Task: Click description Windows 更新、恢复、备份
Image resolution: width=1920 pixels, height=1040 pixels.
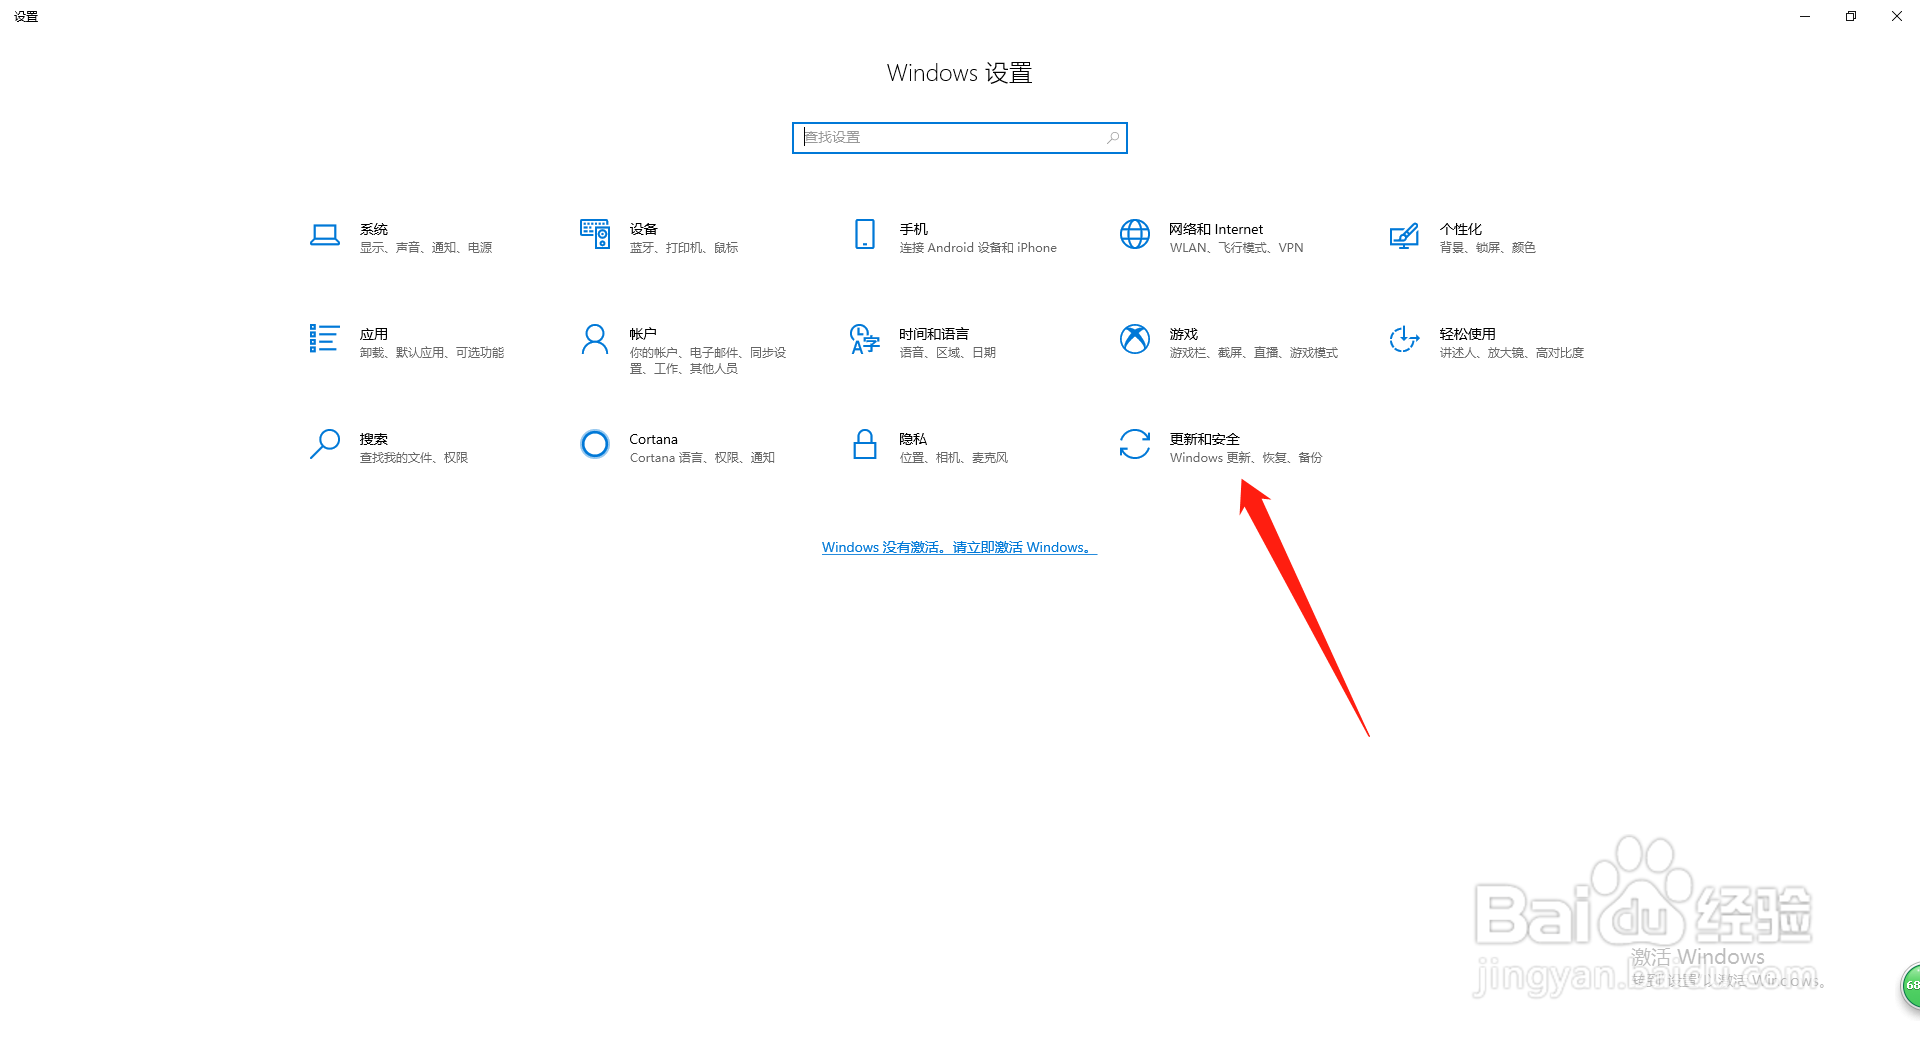Action: point(1246,458)
